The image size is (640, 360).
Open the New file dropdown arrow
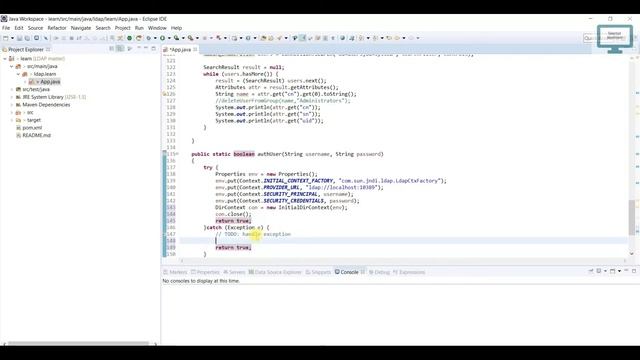pyautogui.click(x=12, y=38)
